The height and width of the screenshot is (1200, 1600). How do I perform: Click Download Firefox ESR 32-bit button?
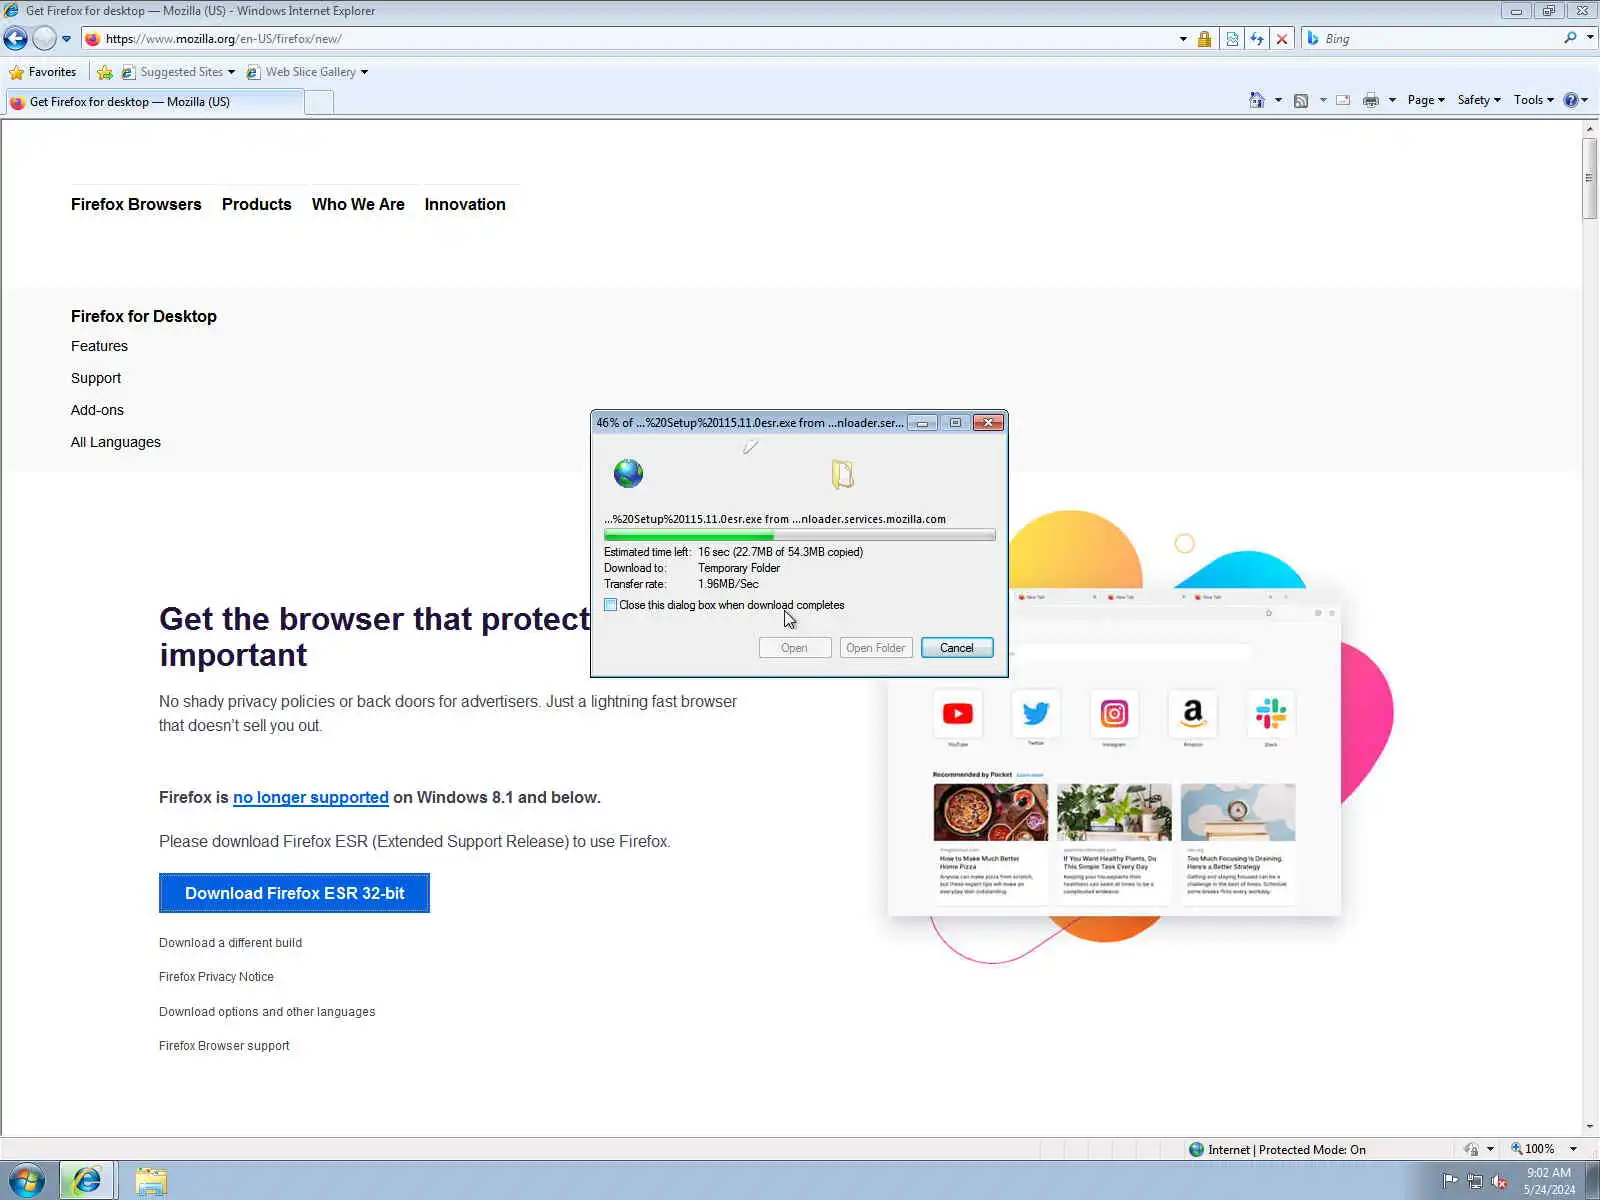pyautogui.click(x=294, y=893)
